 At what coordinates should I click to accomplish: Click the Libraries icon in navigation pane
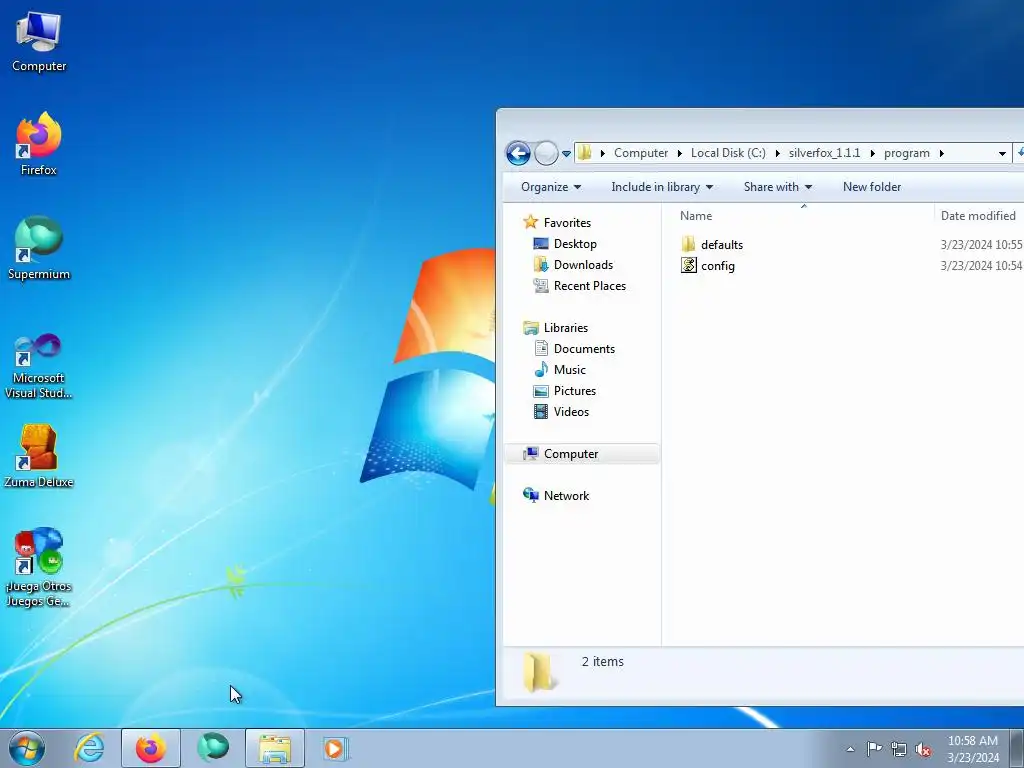pyautogui.click(x=531, y=327)
